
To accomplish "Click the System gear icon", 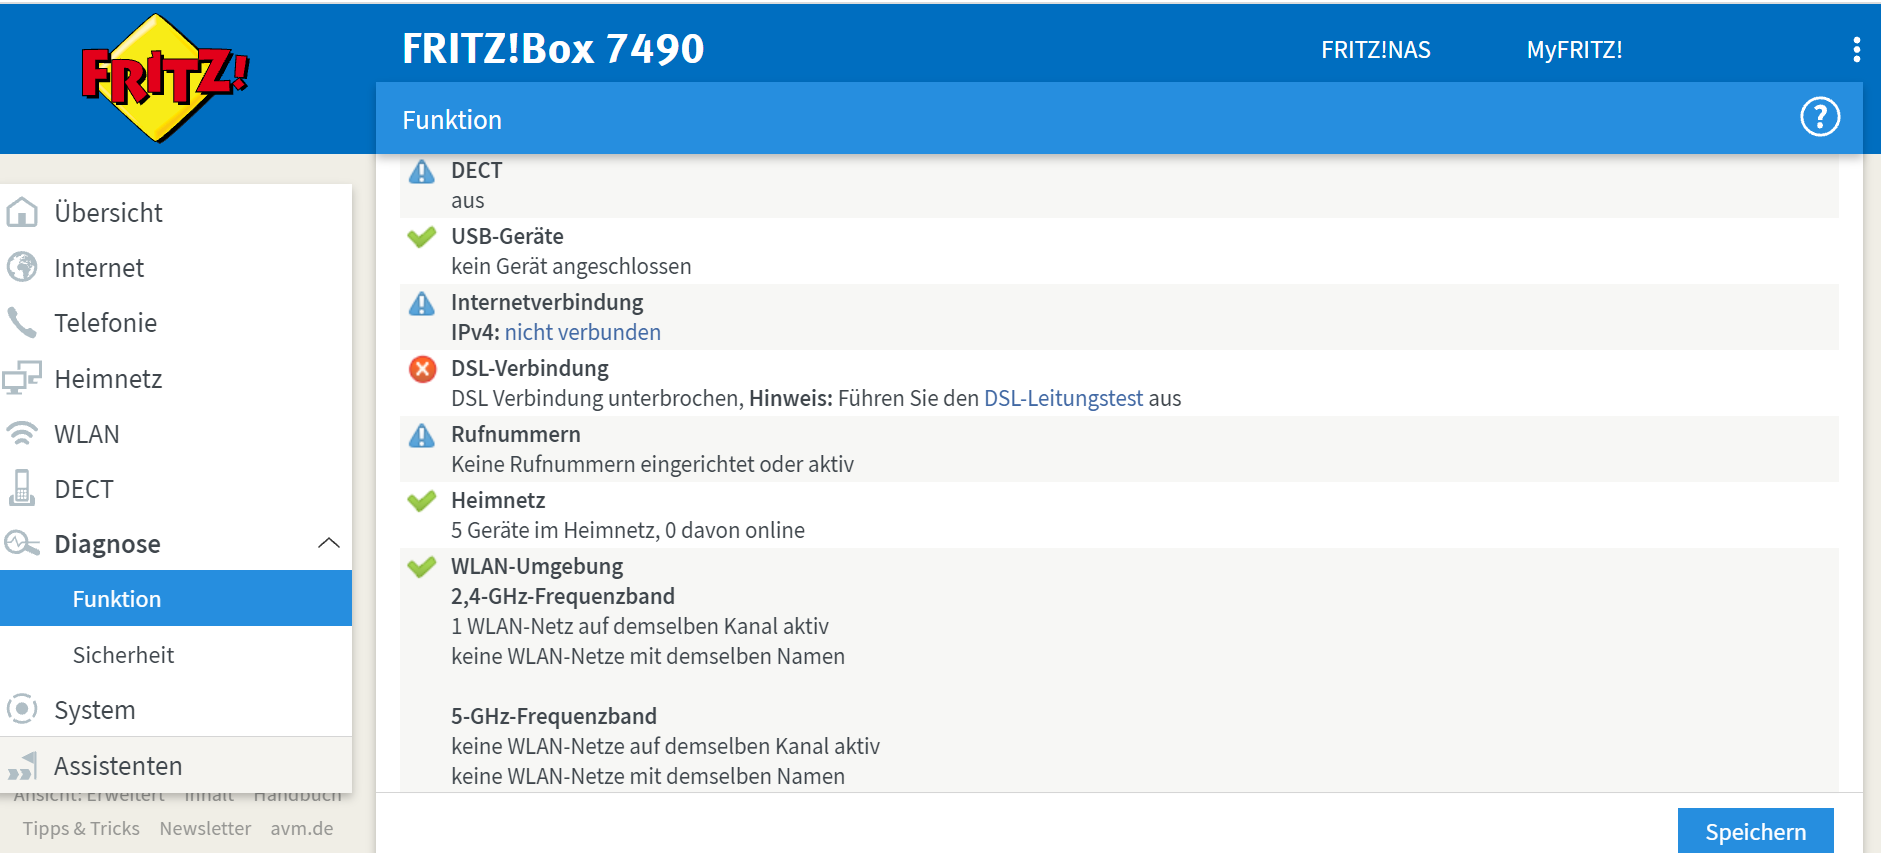I will 22,709.
